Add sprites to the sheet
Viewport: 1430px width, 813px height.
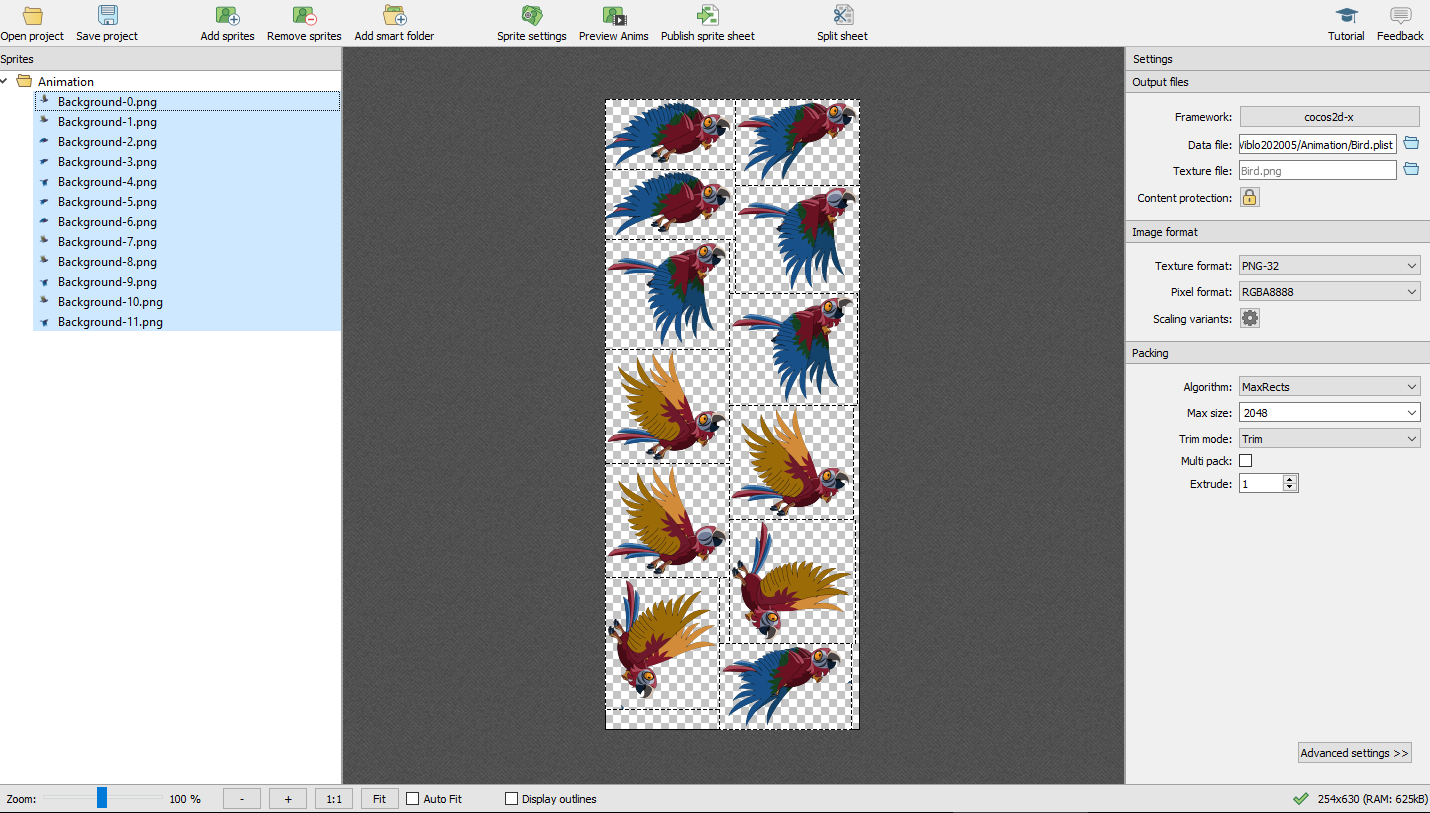(227, 23)
